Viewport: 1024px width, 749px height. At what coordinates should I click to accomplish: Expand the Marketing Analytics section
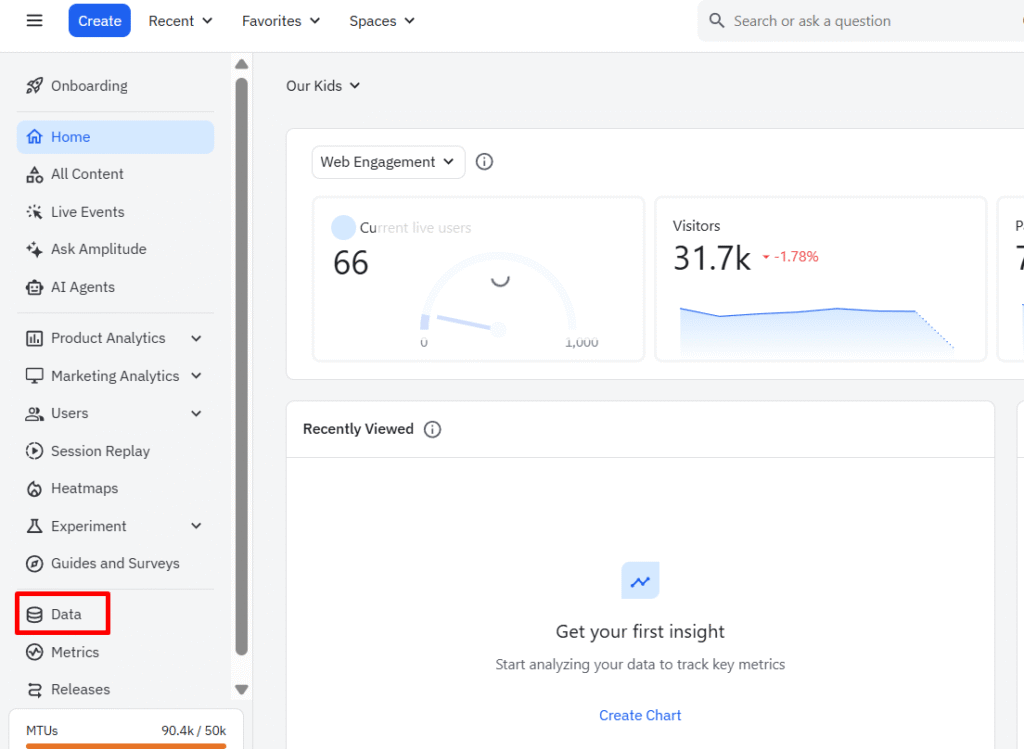click(x=196, y=376)
